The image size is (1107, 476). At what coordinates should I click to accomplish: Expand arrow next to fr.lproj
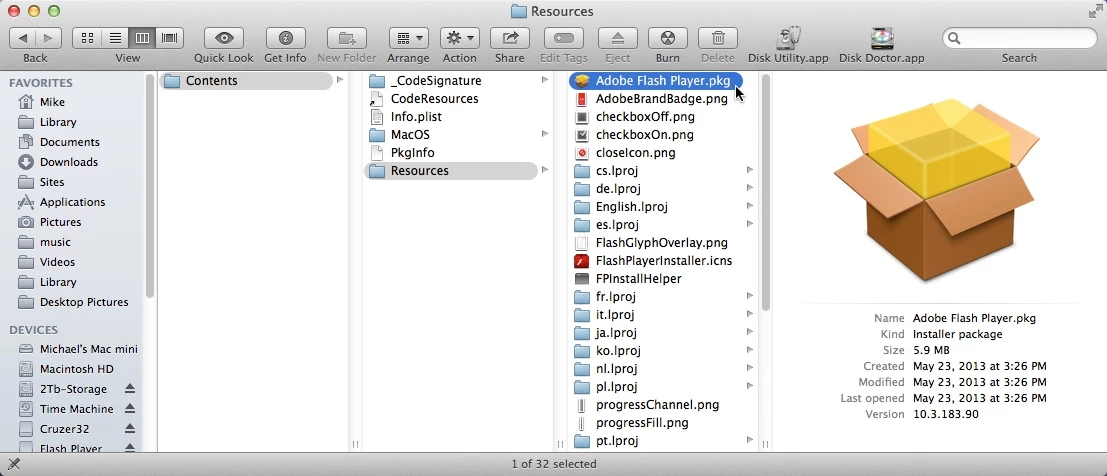(x=750, y=297)
